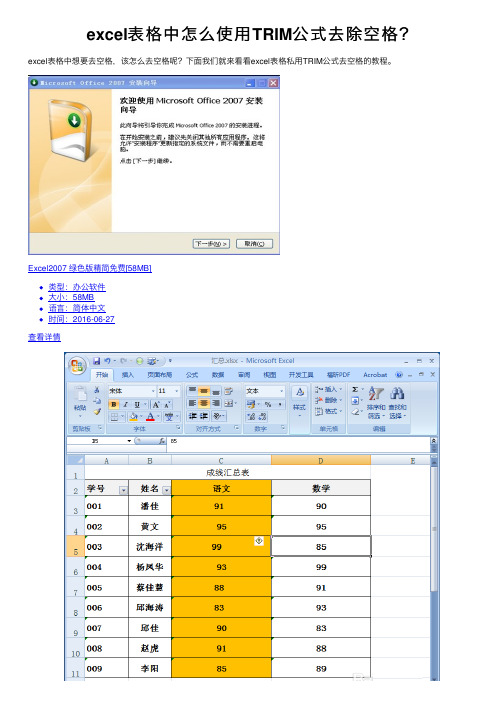
Task: Click the 类型：办公软件 link
Action: point(77,287)
